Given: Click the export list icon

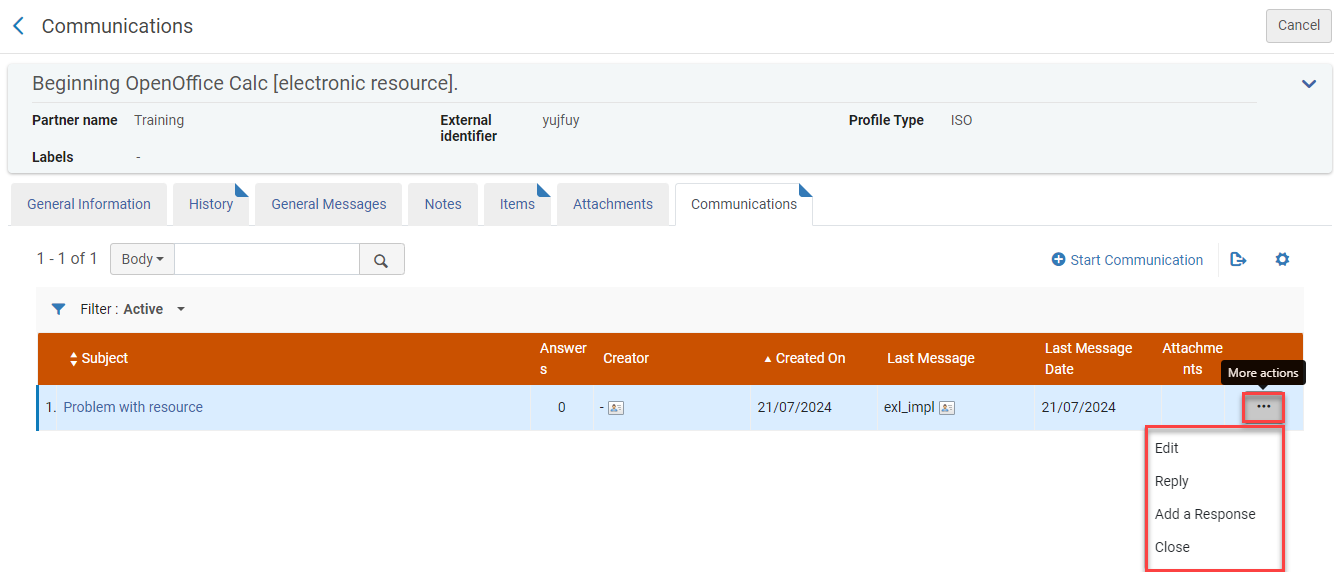Looking at the screenshot, I should pyautogui.click(x=1238, y=260).
